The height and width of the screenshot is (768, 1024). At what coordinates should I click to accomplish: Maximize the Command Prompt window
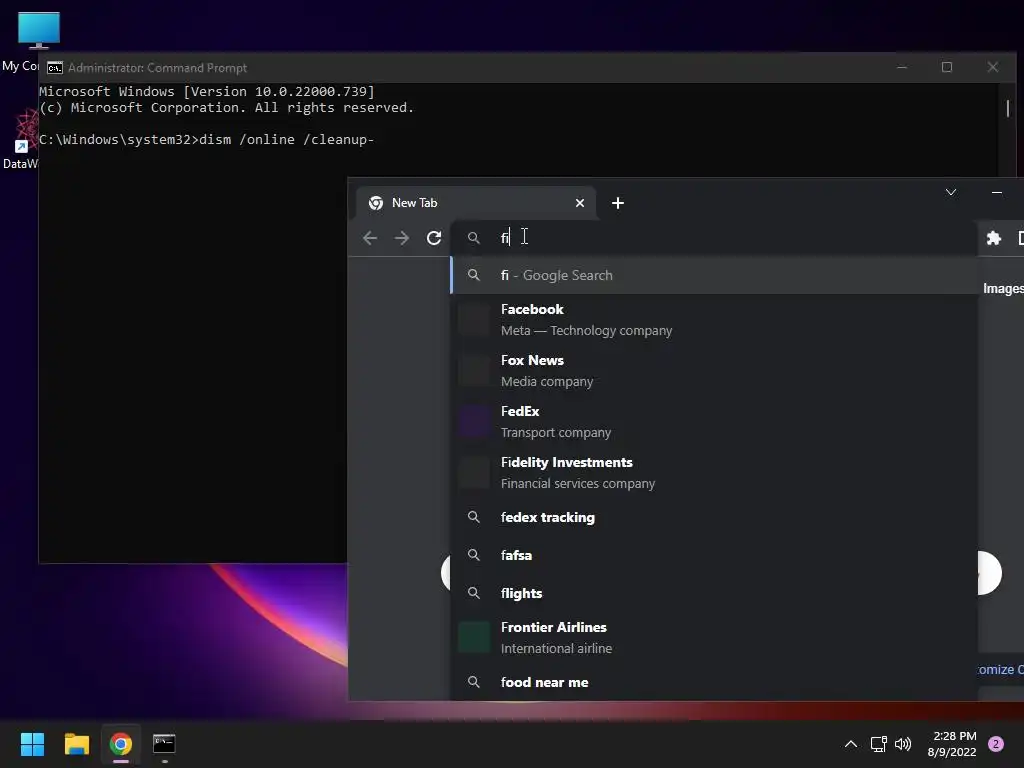[x=946, y=67]
